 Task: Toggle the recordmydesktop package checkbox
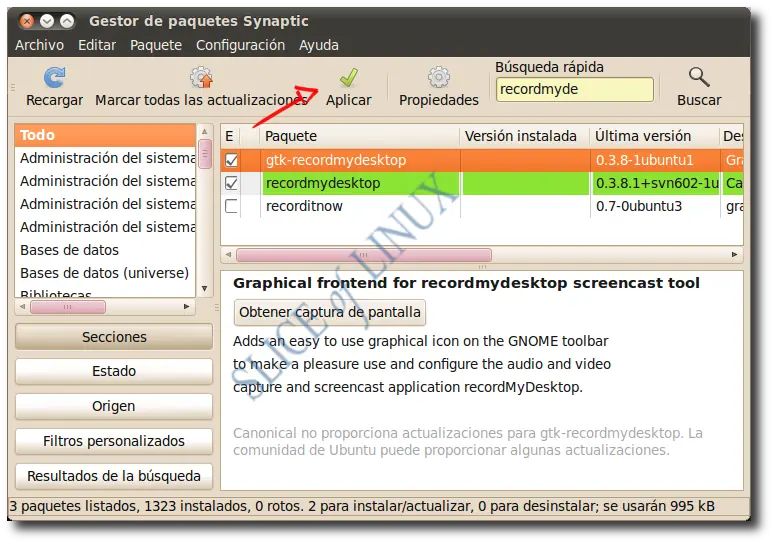pos(231,183)
